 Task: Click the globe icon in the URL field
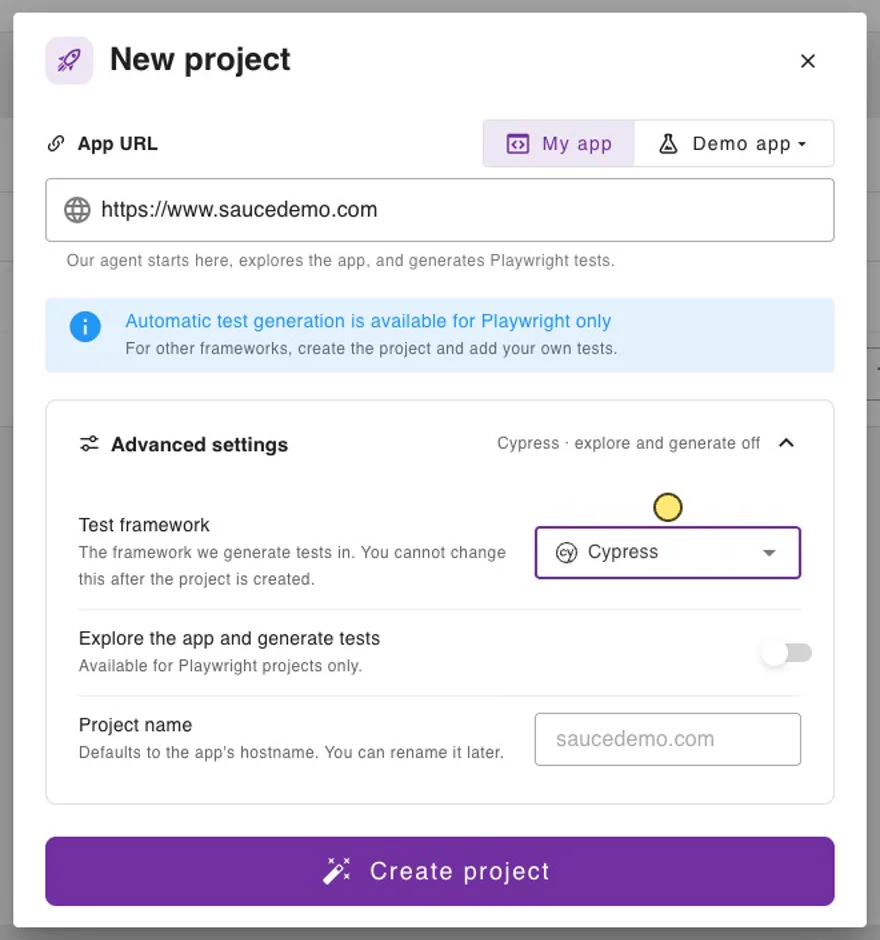pyautogui.click(x=77, y=210)
